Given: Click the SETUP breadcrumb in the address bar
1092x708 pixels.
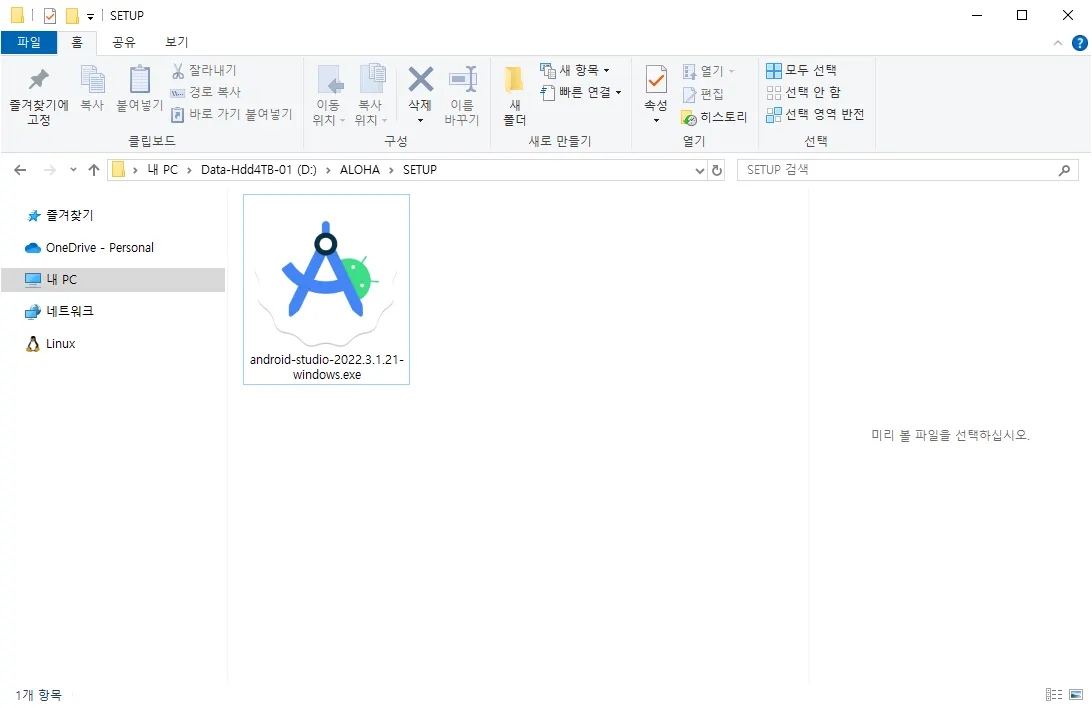Looking at the screenshot, I should [x=420, y=170].
